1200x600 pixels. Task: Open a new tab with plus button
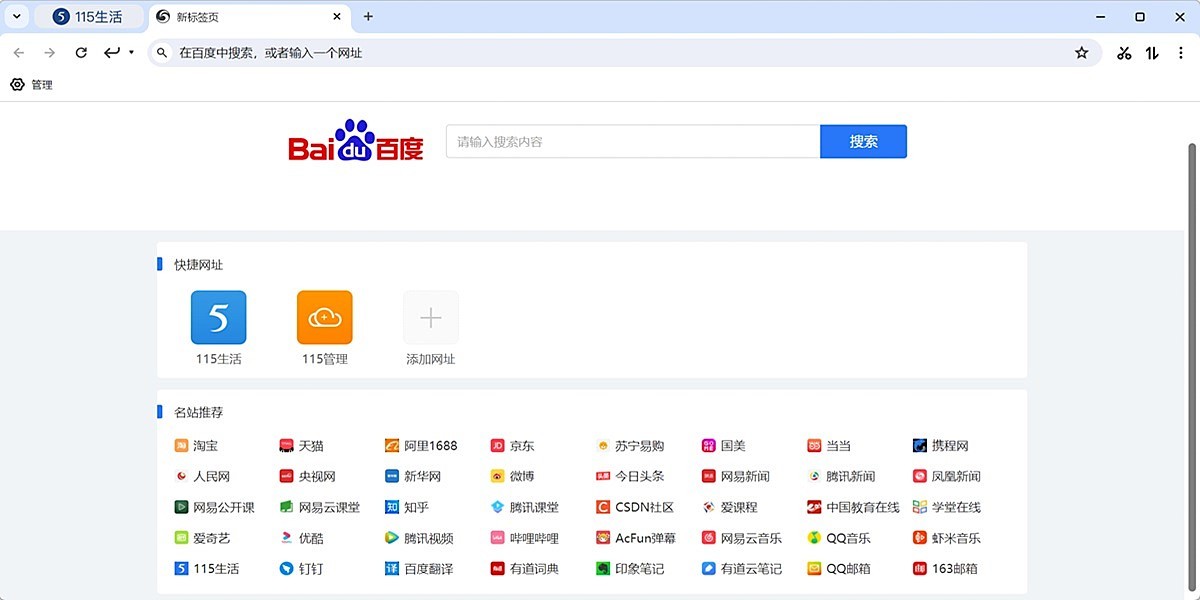368,17
